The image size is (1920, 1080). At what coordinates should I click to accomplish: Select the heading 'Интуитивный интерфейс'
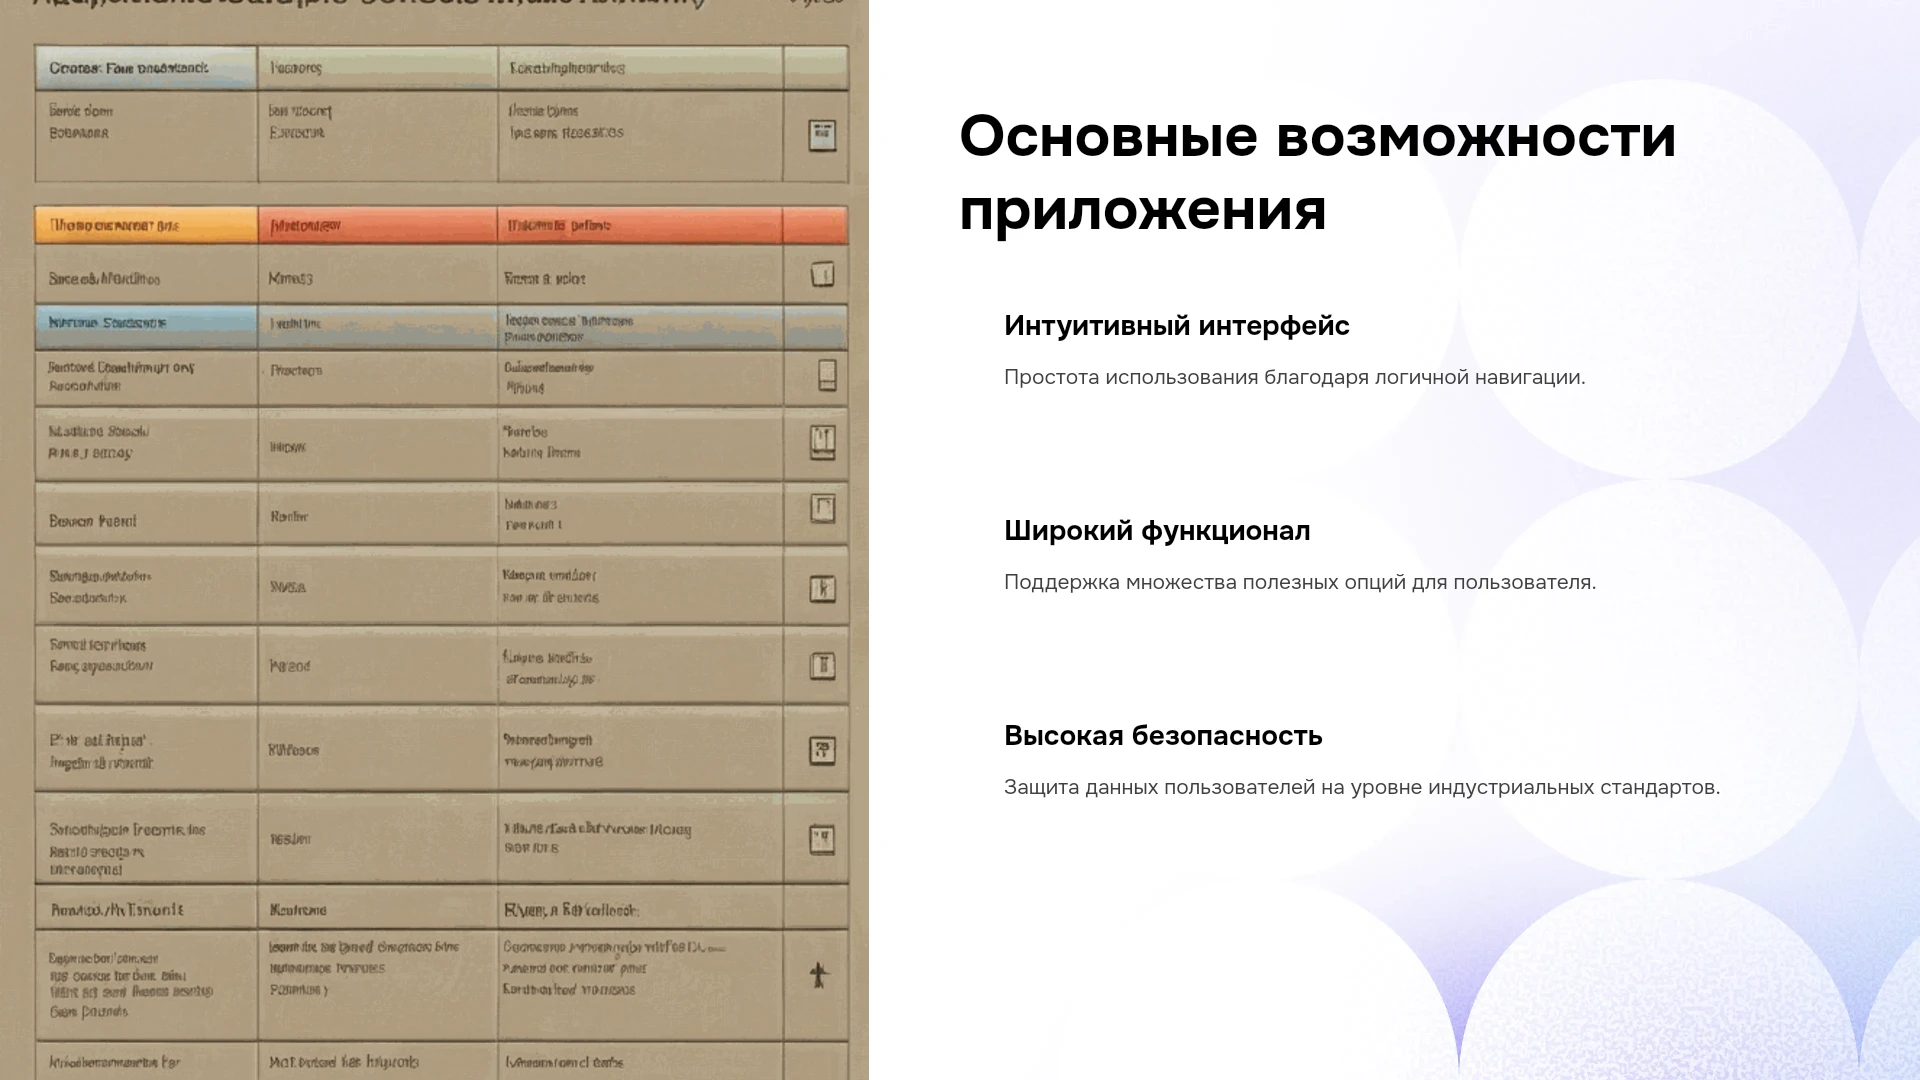tap(1176, 326)
